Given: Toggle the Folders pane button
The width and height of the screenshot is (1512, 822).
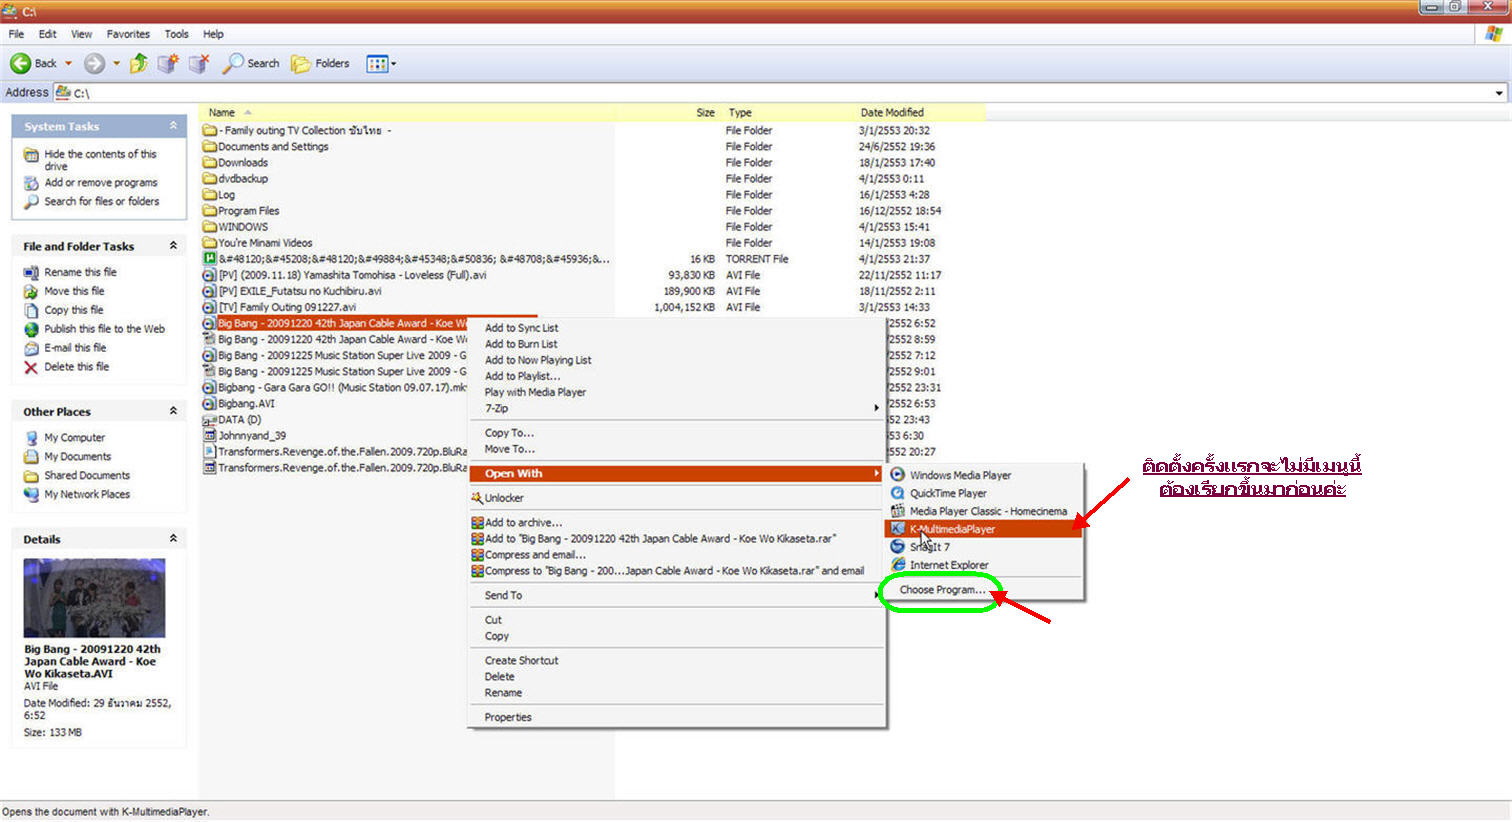Looking at the screenshot, I should coord(320,63).
